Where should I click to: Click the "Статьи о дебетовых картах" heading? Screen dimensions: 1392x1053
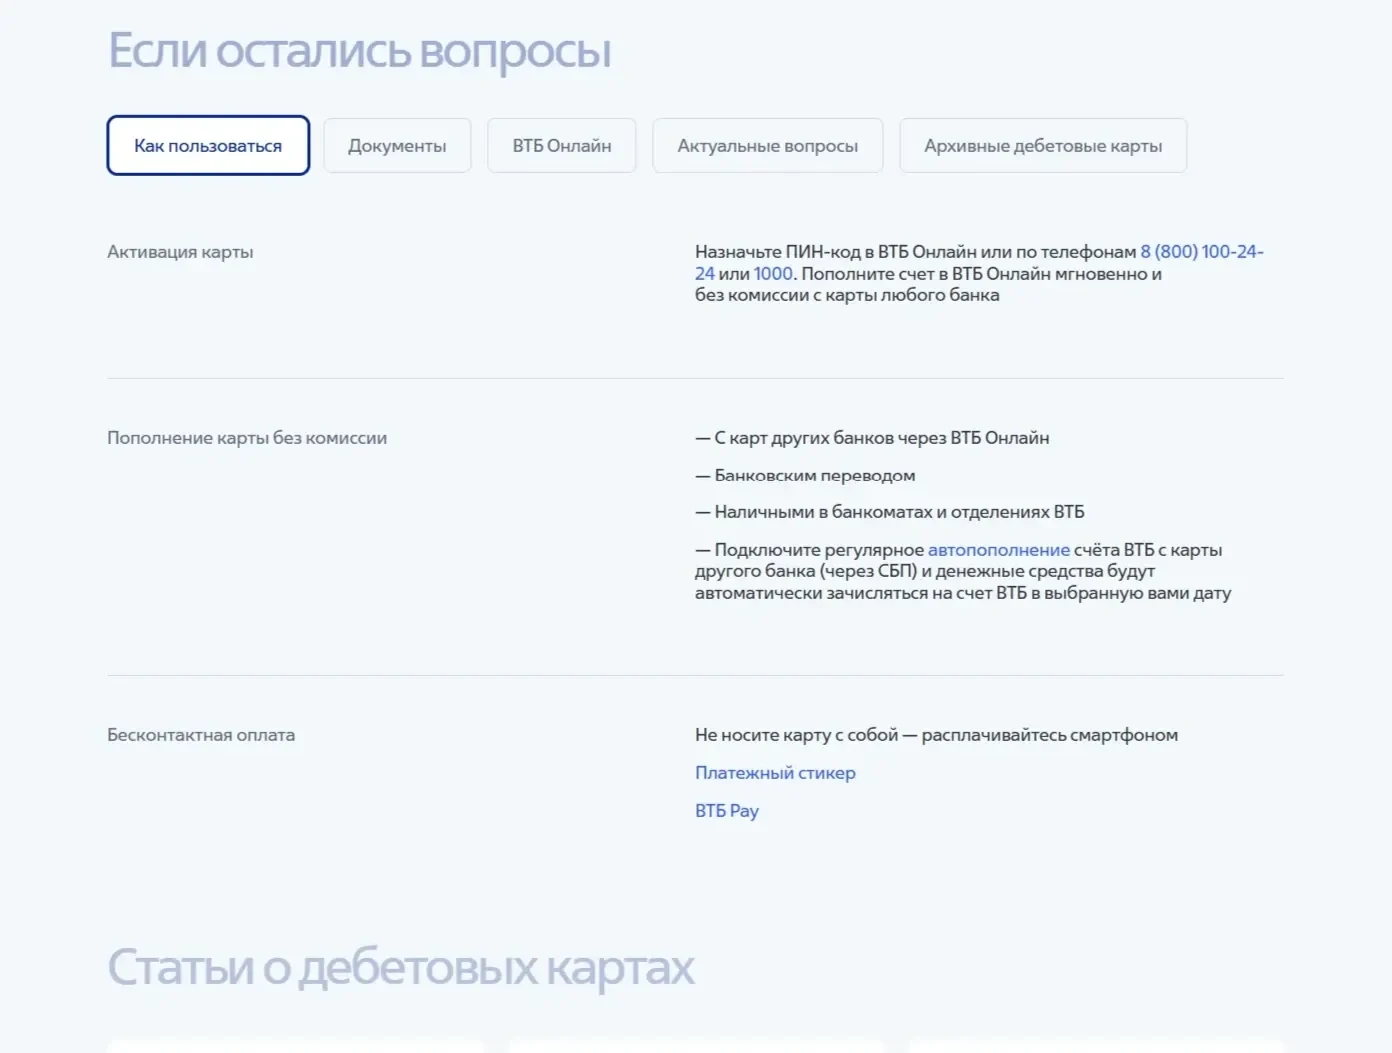(401, 968)
